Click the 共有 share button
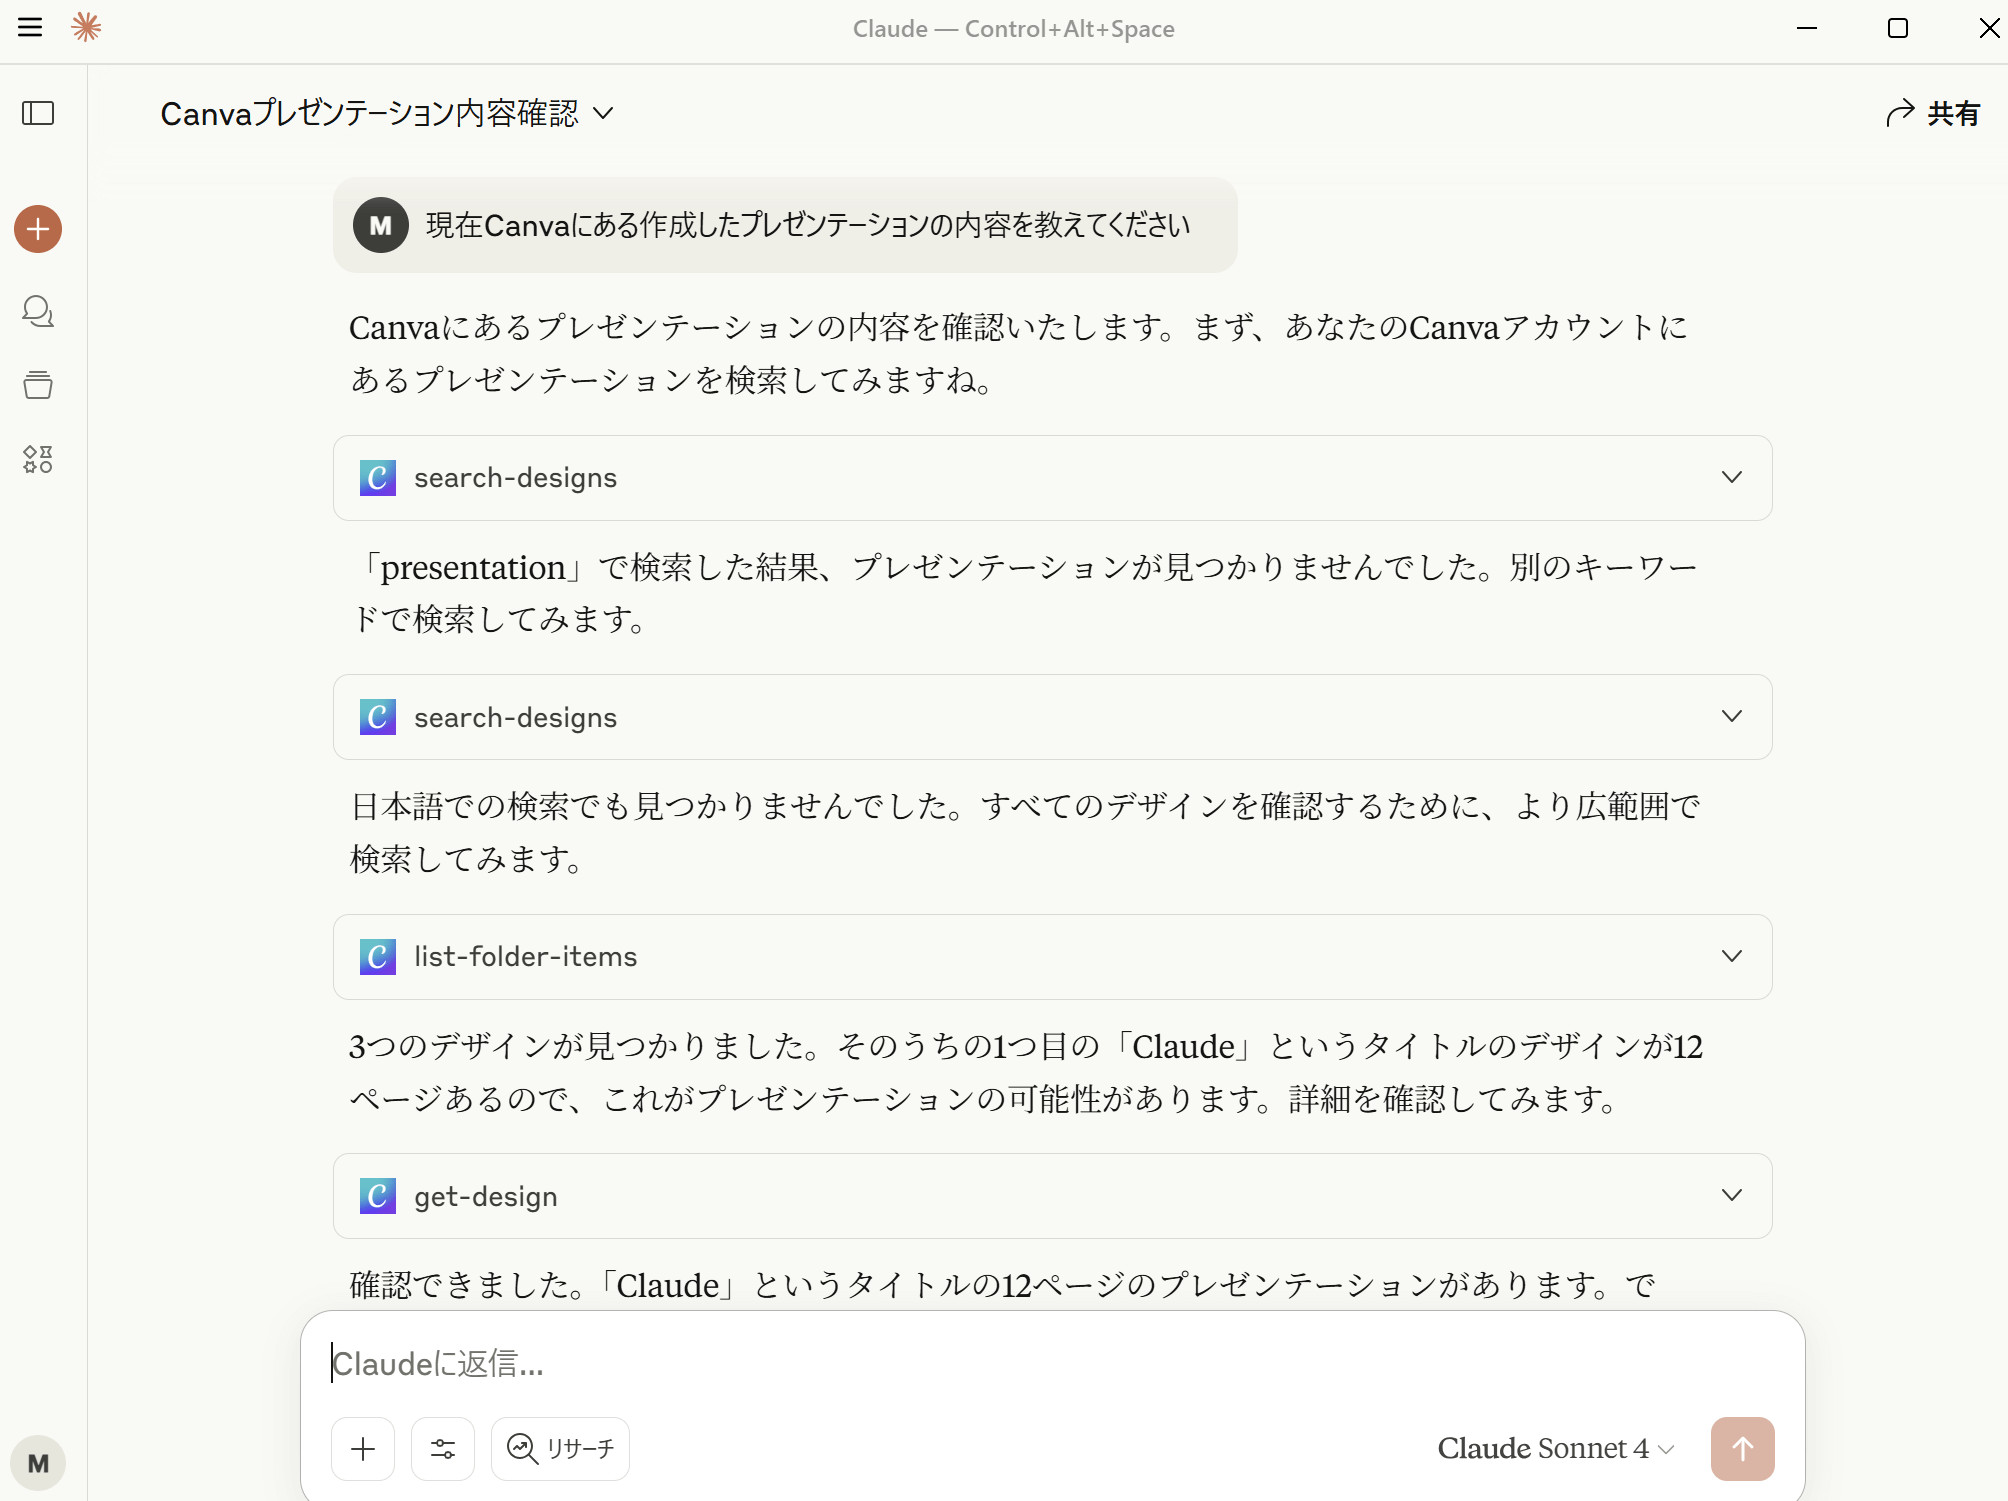Viewport: 2008px width, 1501px height. (1933, 113)
